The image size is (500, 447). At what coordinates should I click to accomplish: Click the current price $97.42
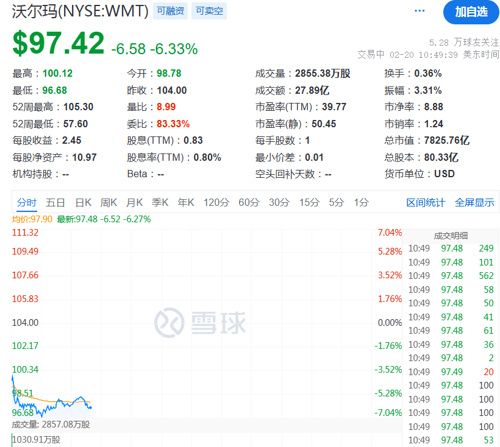click(58, 43)
